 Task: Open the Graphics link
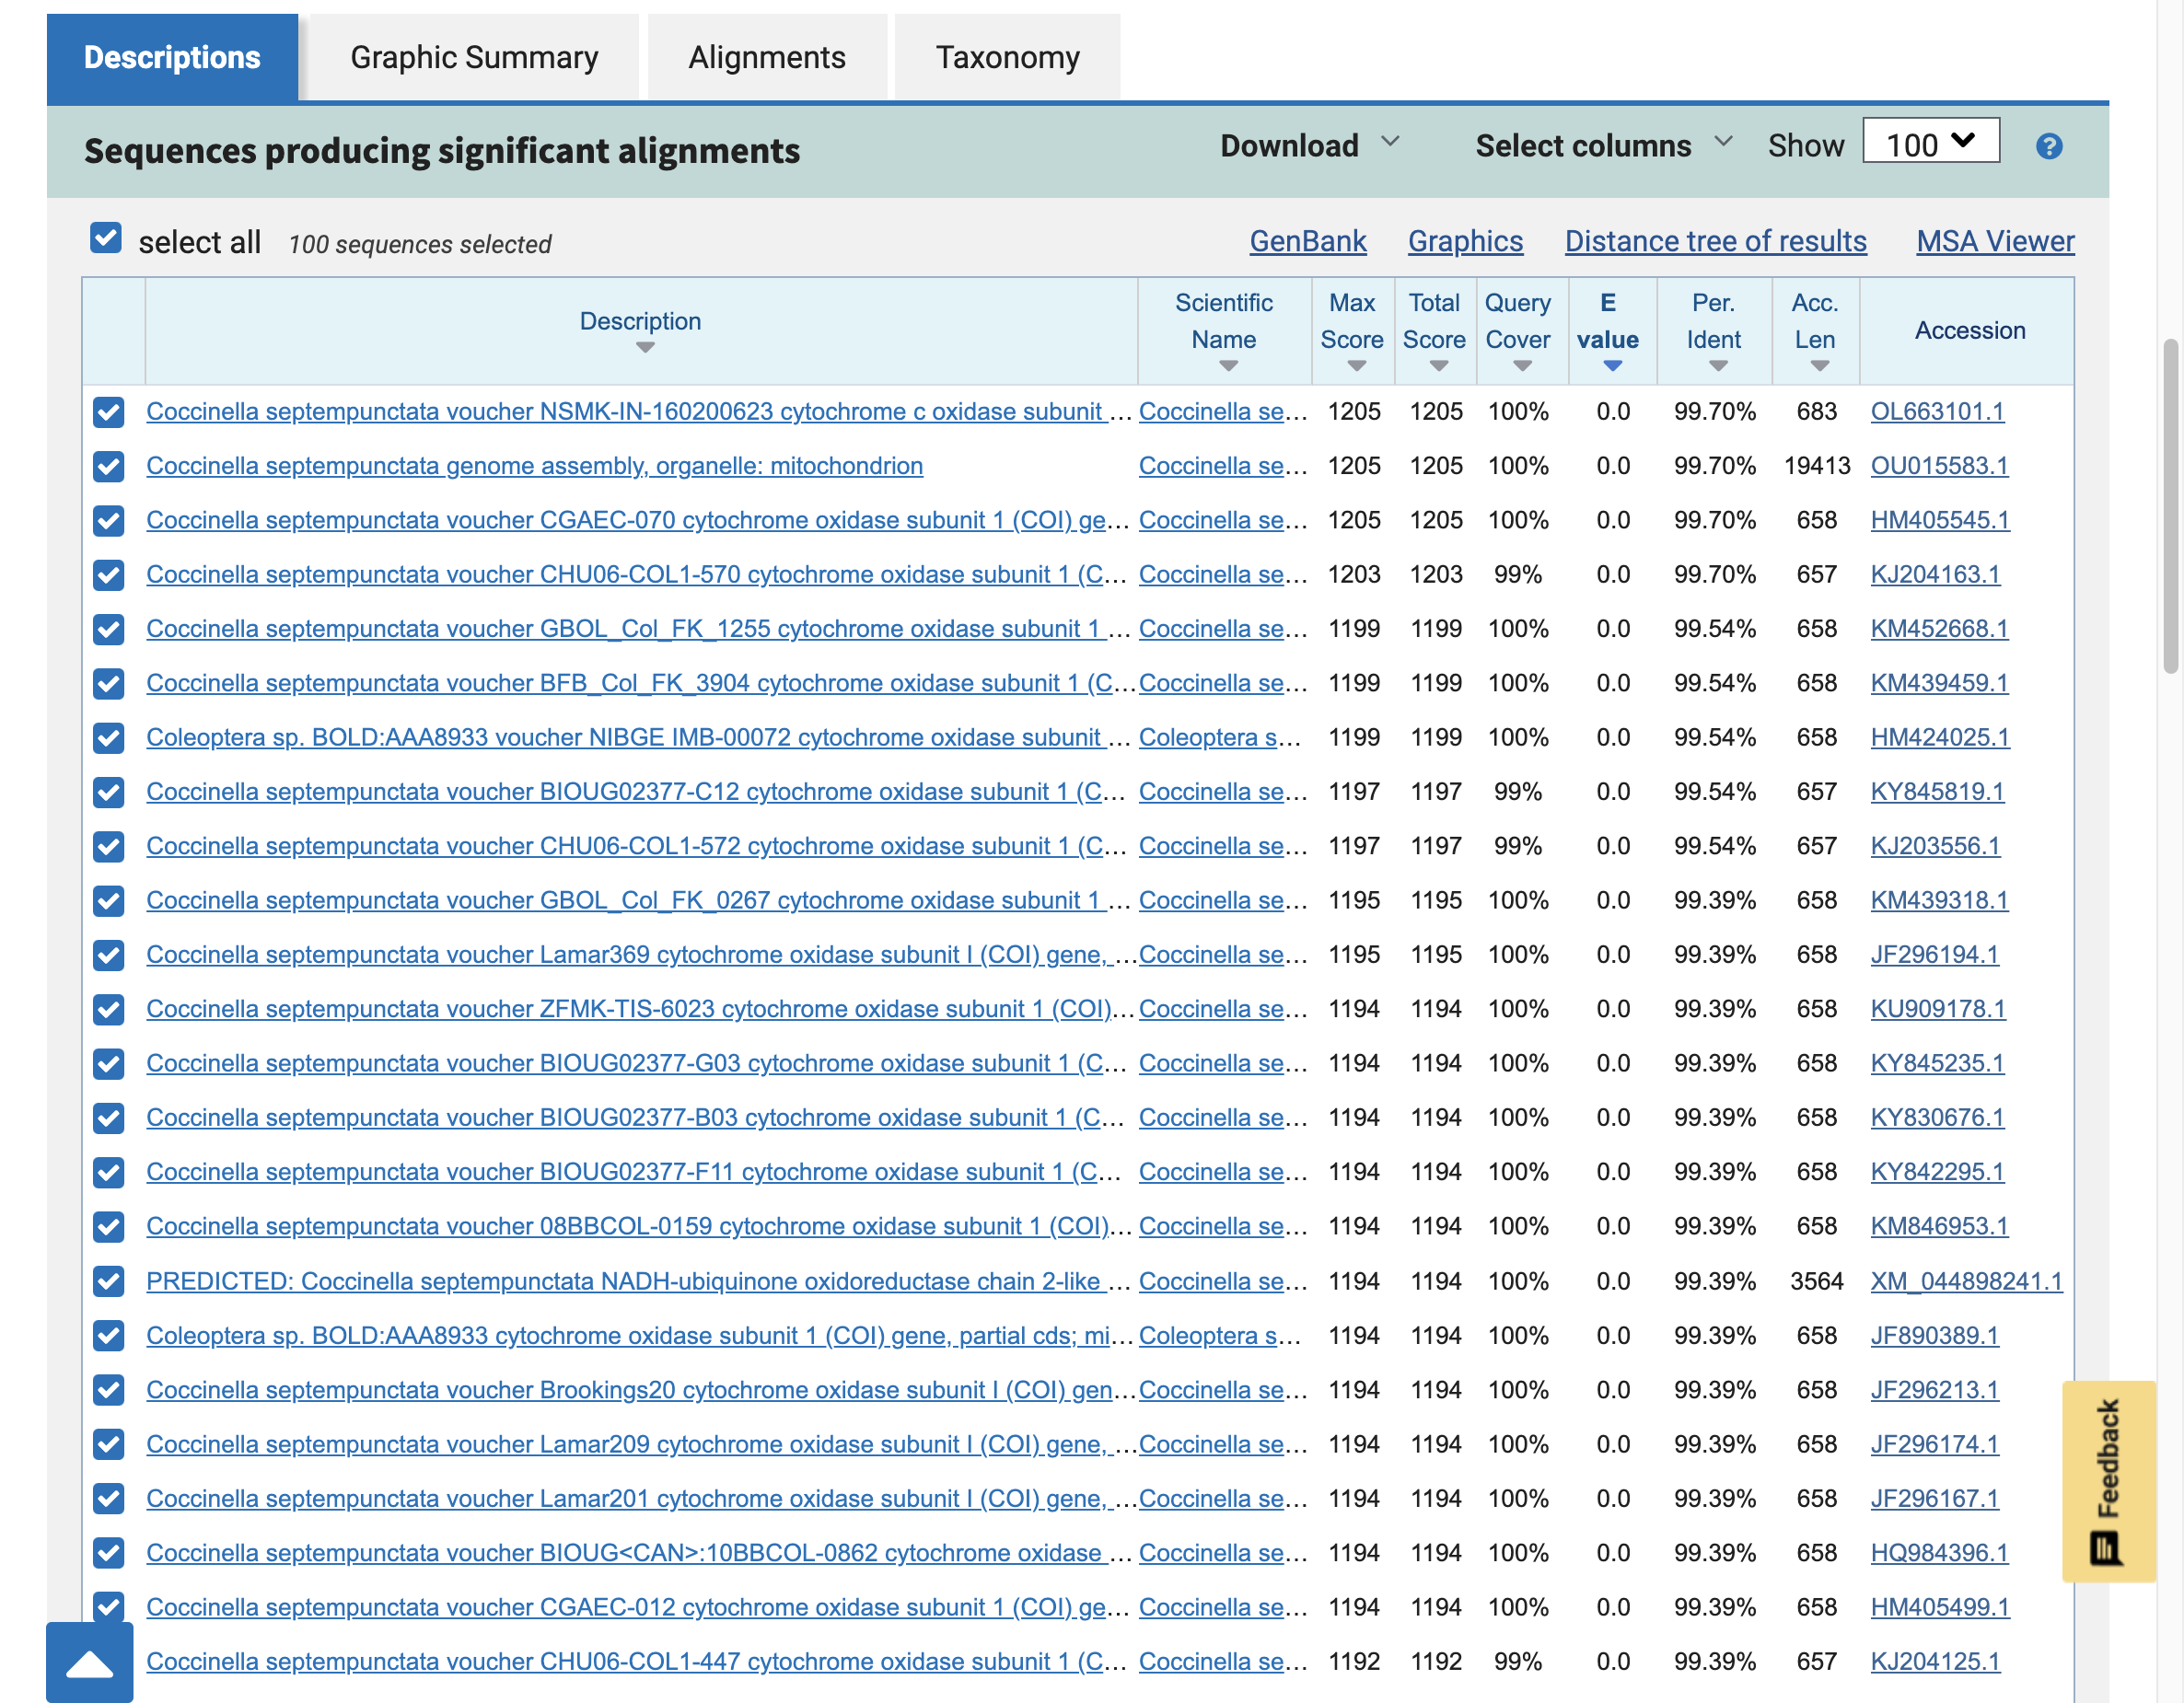coord(1465,242)
